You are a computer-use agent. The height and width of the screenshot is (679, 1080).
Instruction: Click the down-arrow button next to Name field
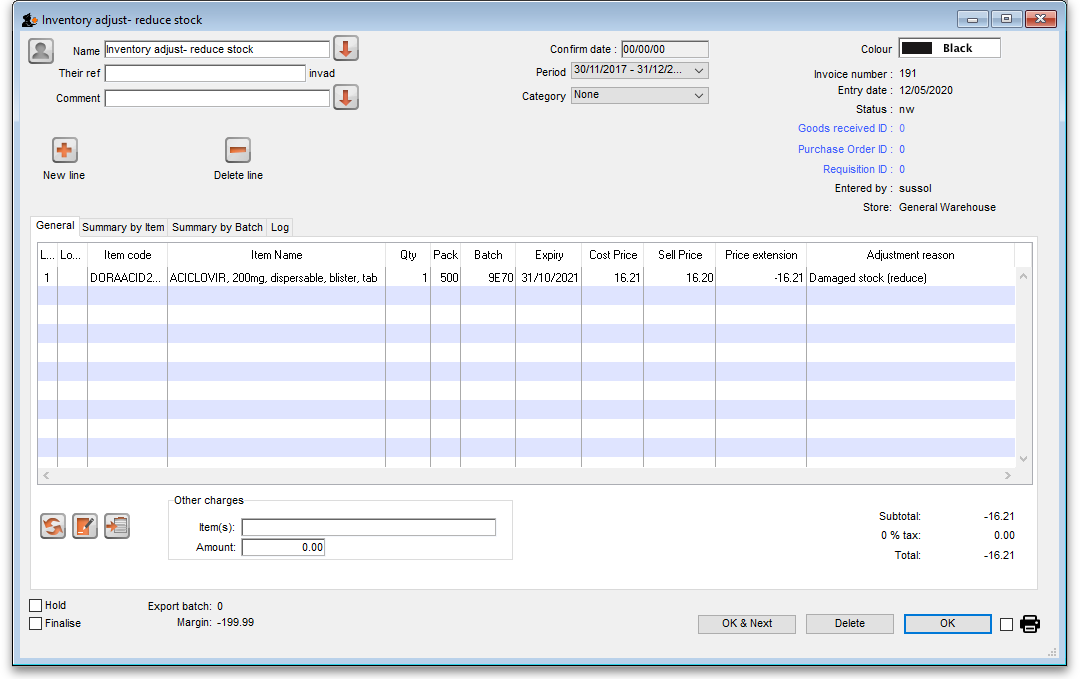coord(345,49)
